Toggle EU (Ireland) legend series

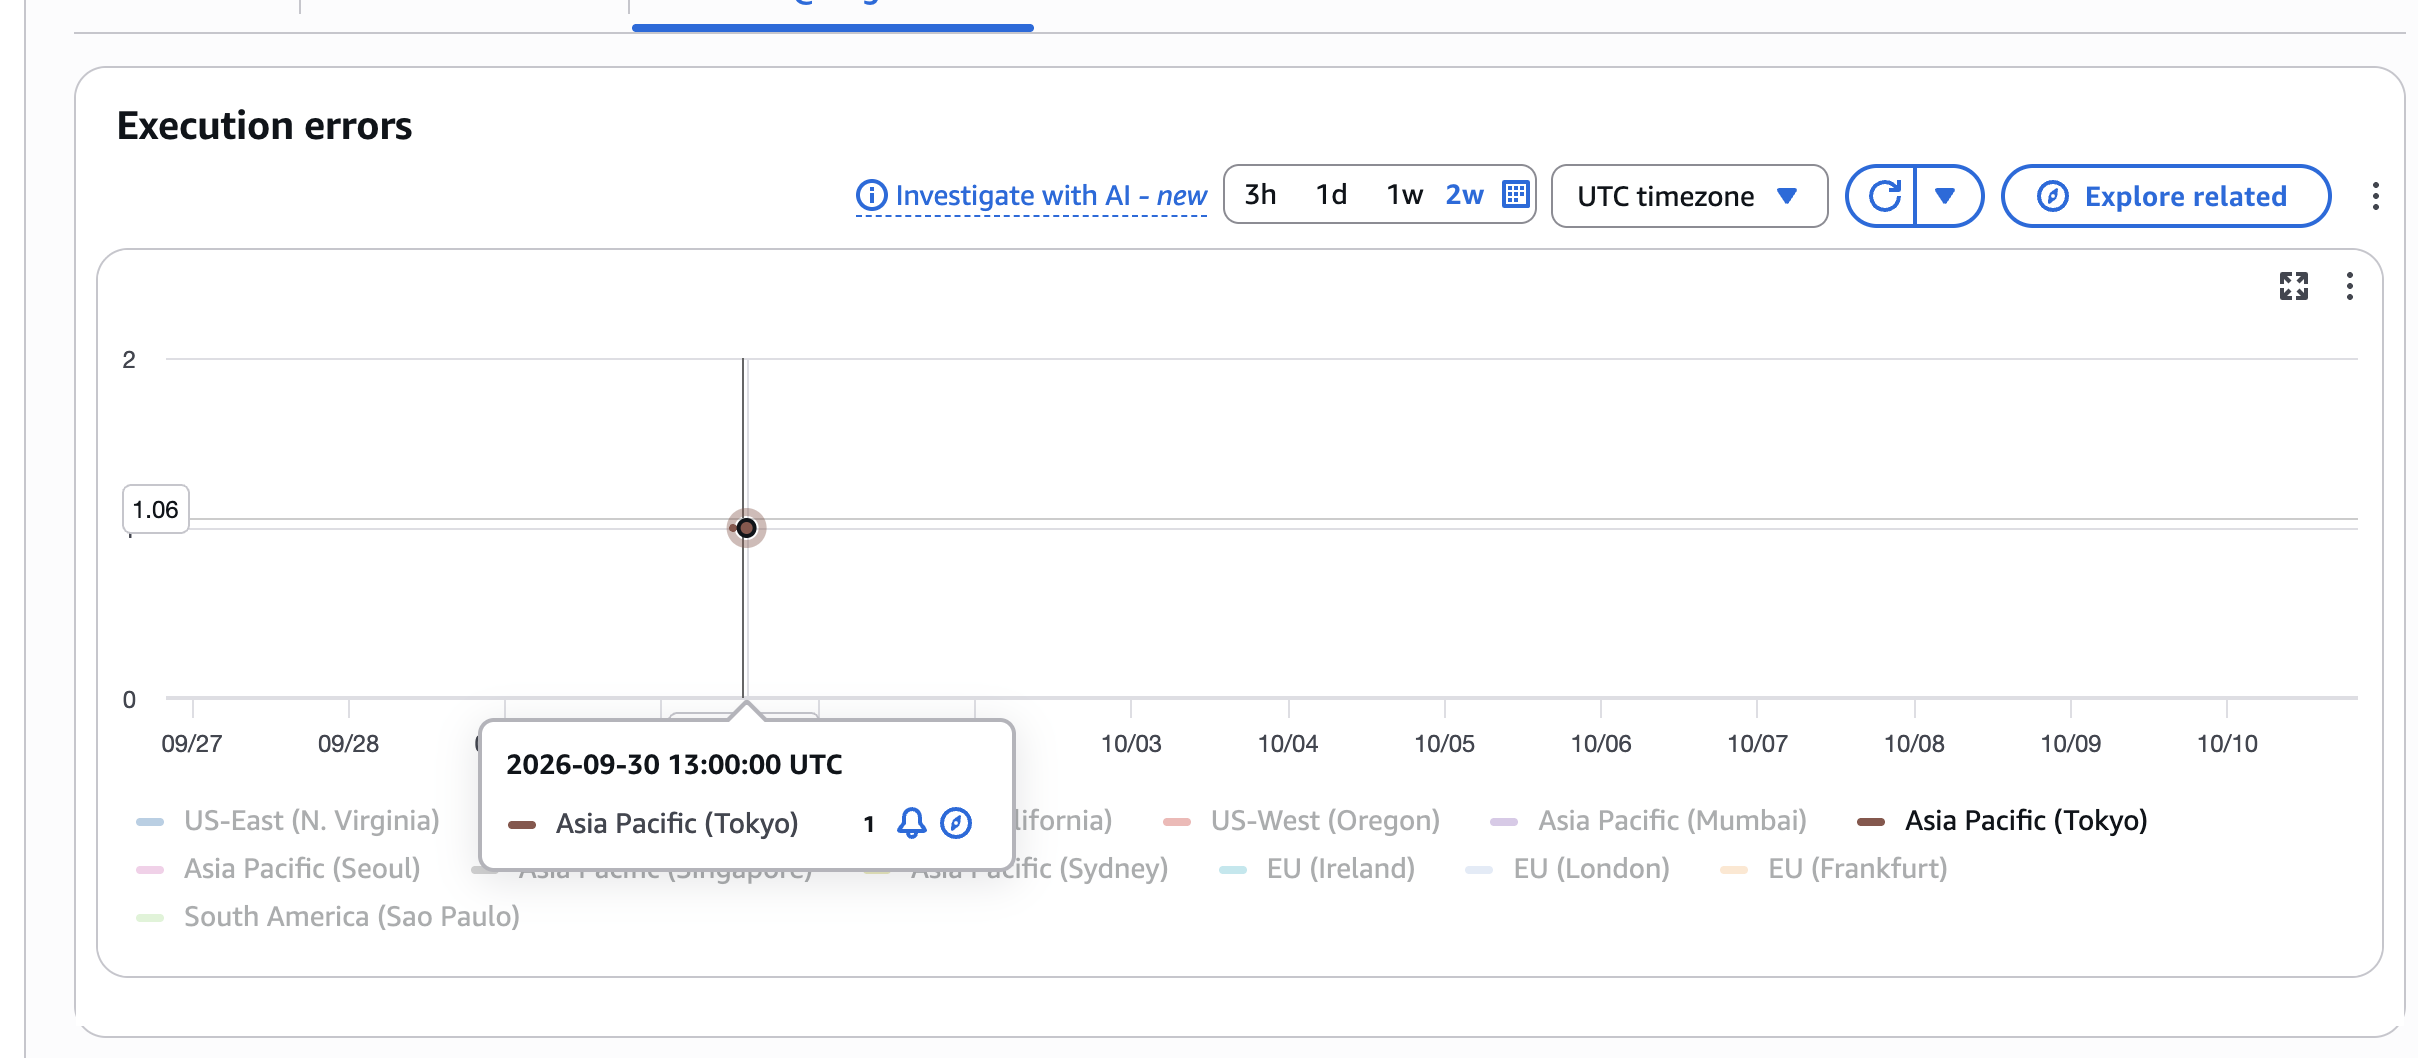pyautogui.click(x=1318, y=869)
